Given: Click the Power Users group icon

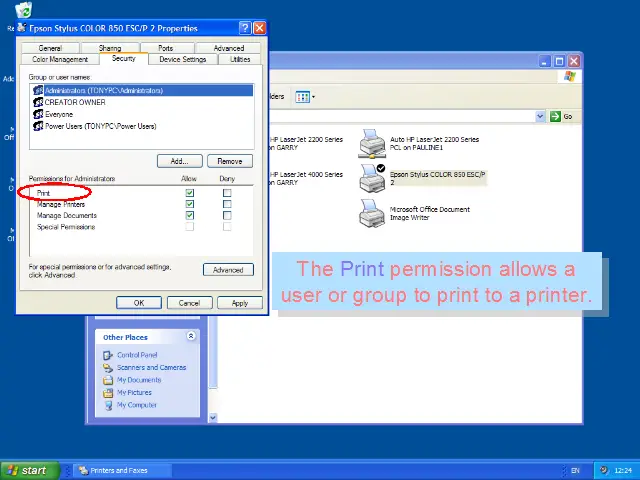Looking at the screenshot, I should point(38,126).
